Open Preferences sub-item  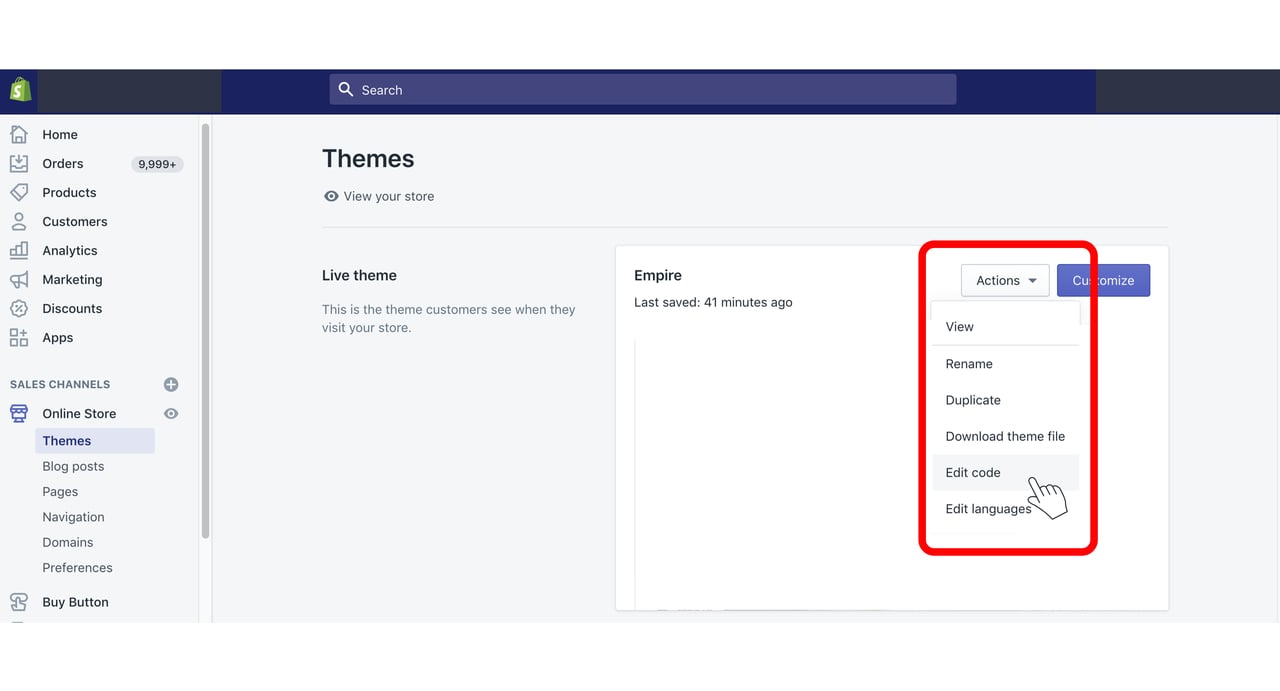coord(77,567)
